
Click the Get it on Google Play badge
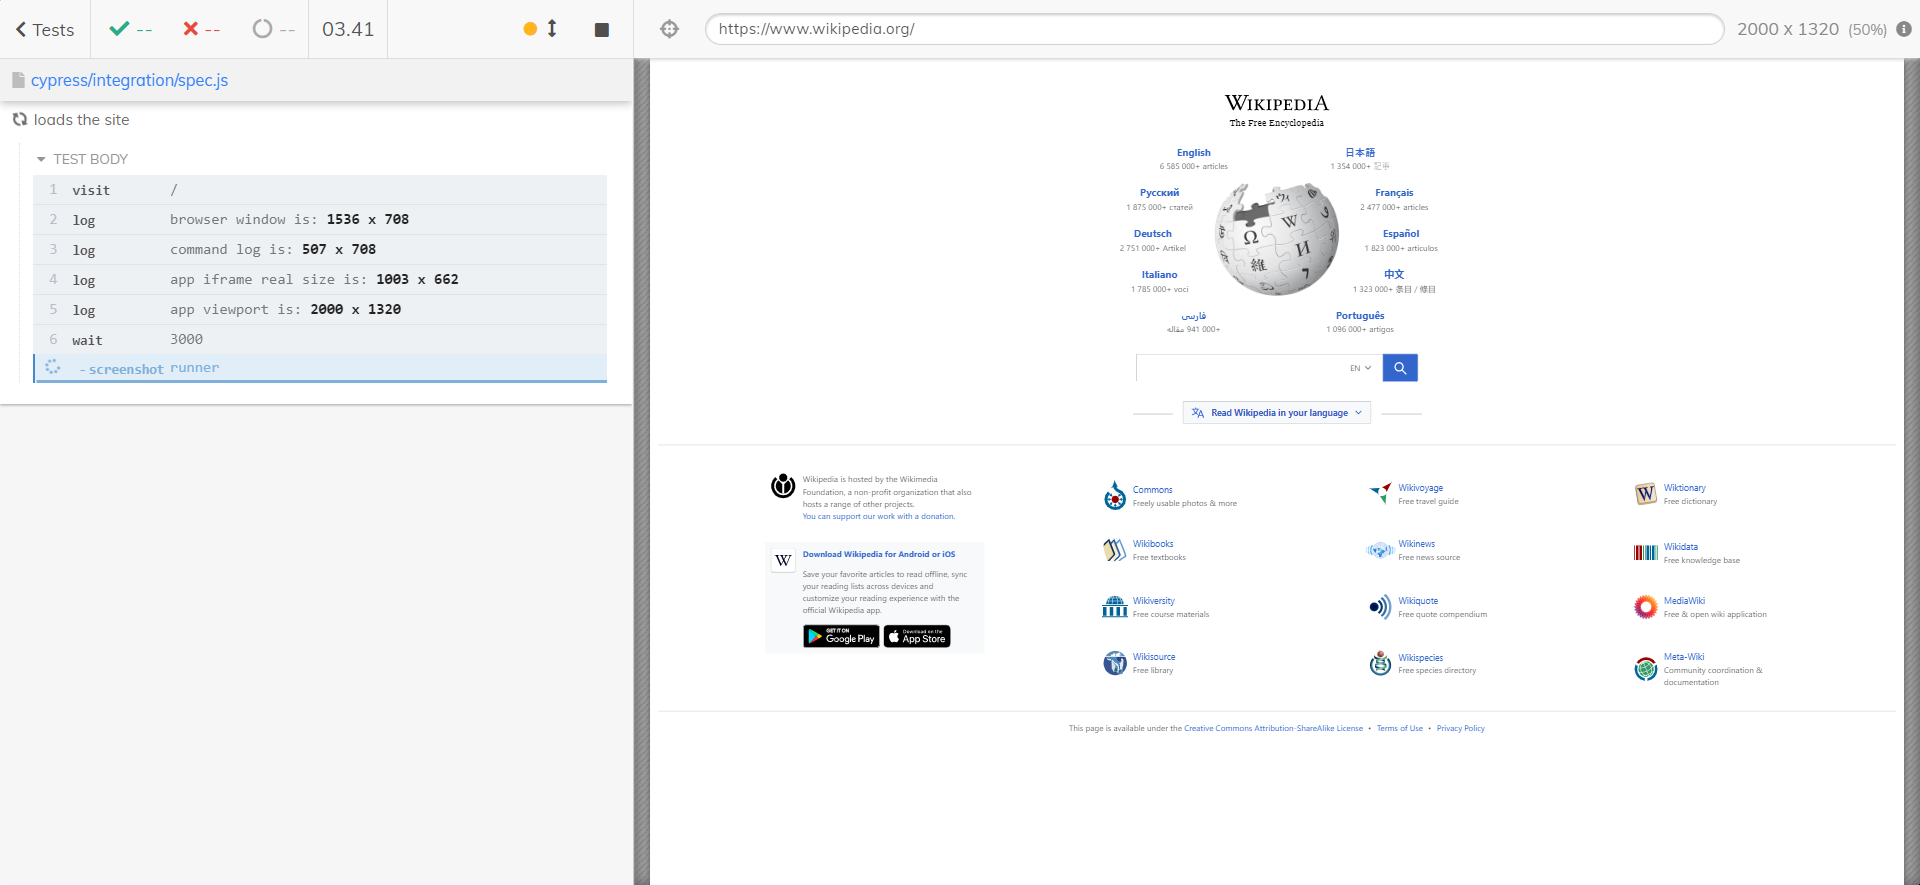click(x=841, y=637)
